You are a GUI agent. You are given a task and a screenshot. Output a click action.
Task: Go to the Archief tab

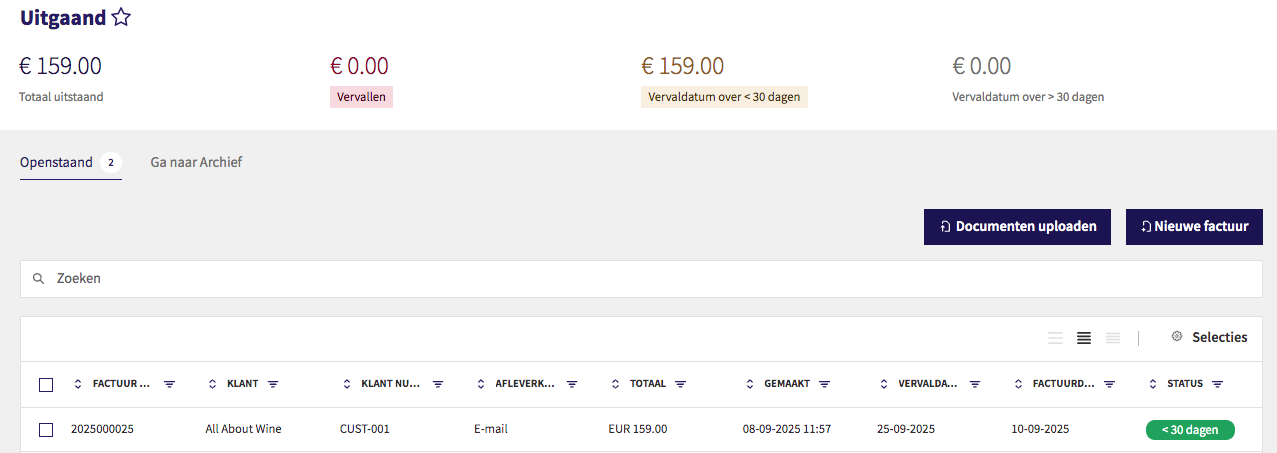(x=196, y=162)
